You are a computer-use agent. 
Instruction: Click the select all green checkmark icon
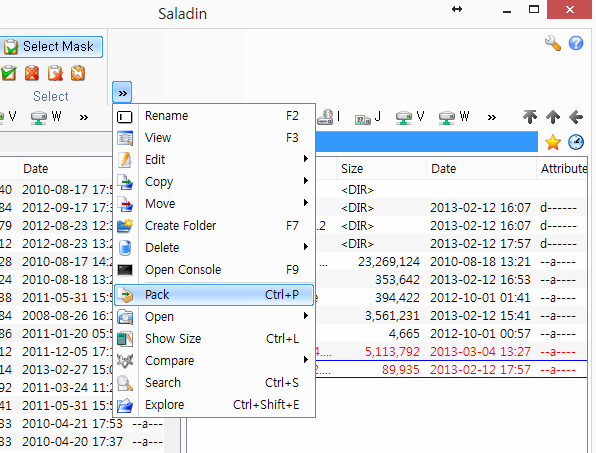[x=9, y=73]
